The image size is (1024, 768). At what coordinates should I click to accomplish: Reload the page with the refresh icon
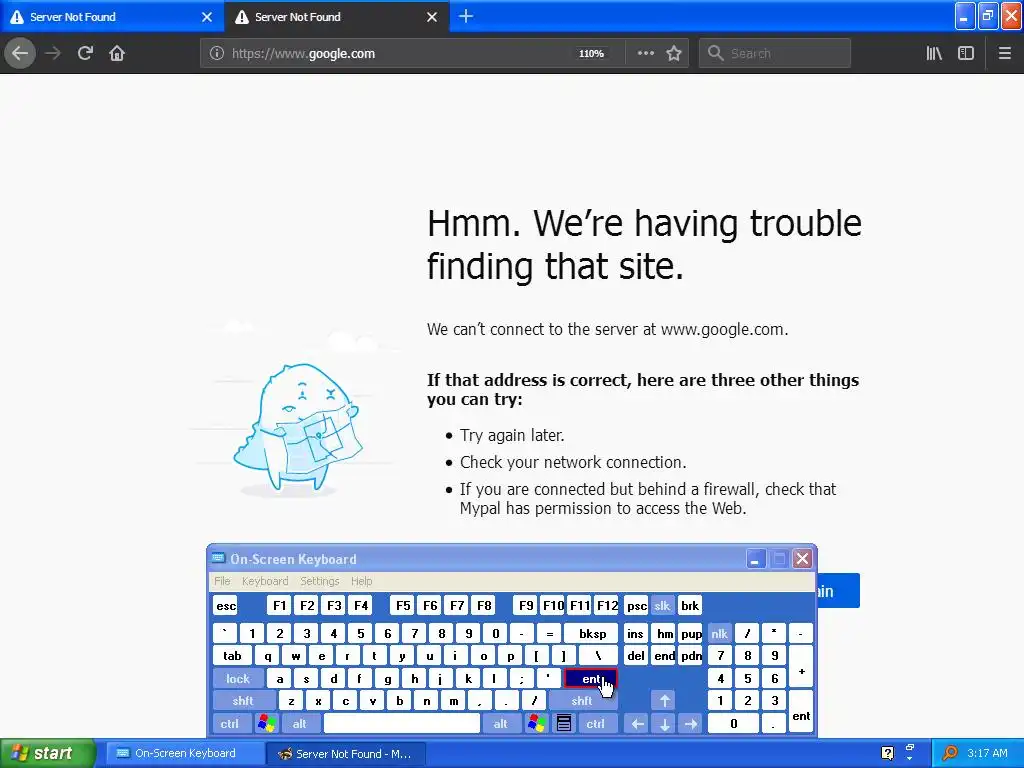85,53
